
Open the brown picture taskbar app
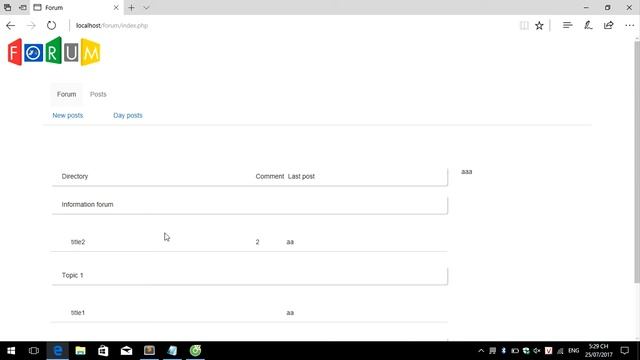149,351
